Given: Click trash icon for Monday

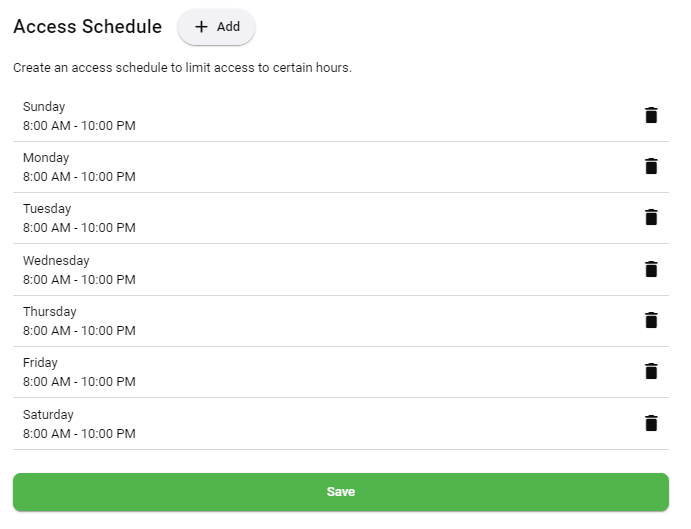Looking at the screenshot, I should pyautogui.click(x=651, y=166).
